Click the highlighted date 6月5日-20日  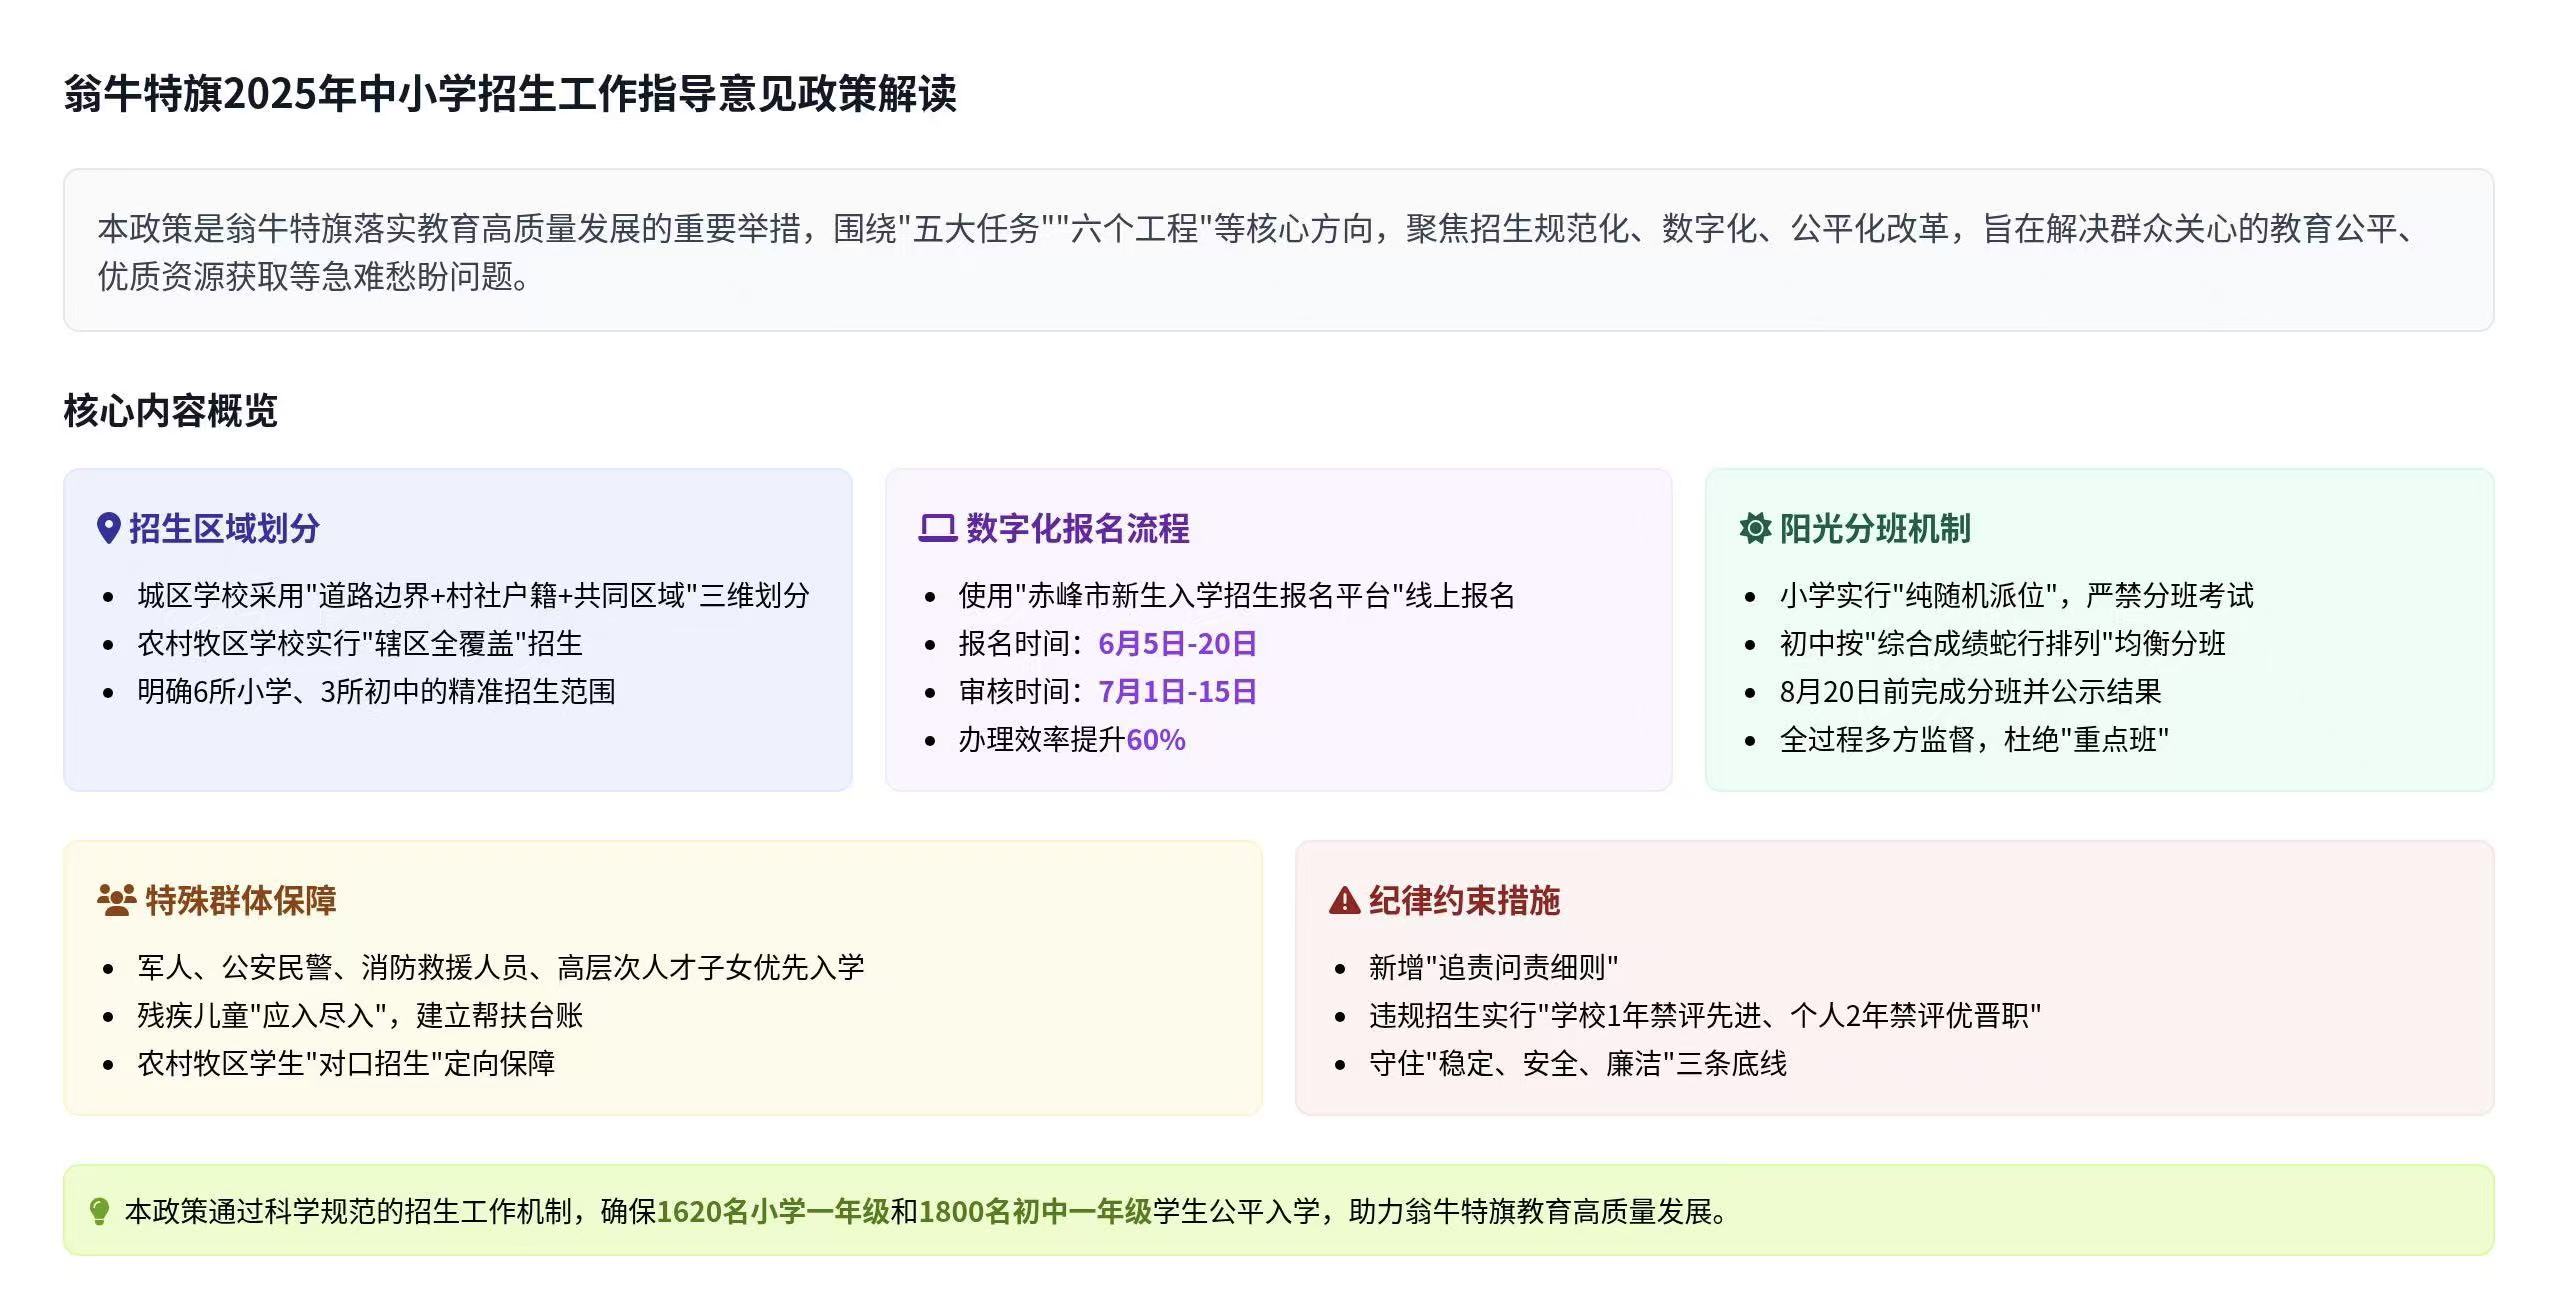point(1176,644)
